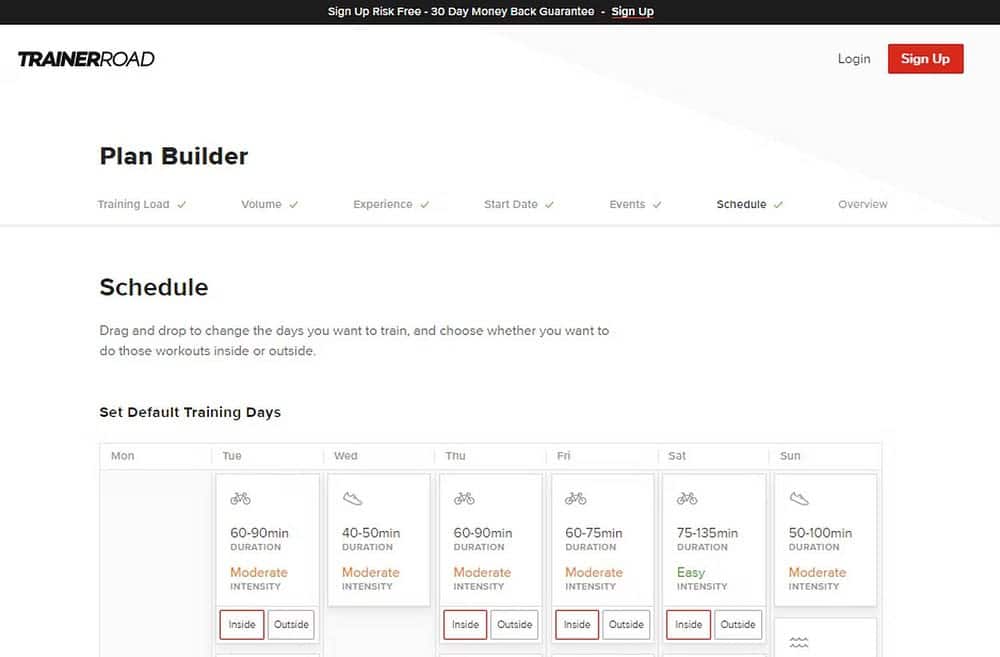Image resolution: width=1000 pixels, height=657 pixels.
Task: Click the bike icon on Tuesday's workout
Action: (x=240, y=498)
